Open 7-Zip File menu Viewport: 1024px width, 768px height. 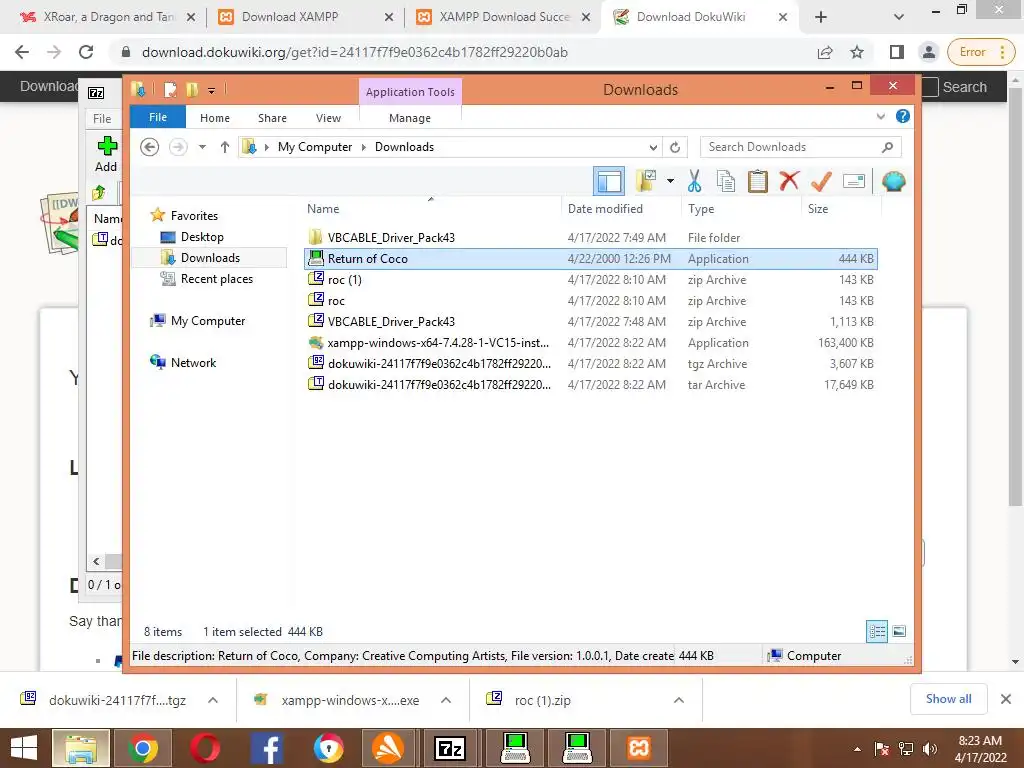tap(102, 118)
